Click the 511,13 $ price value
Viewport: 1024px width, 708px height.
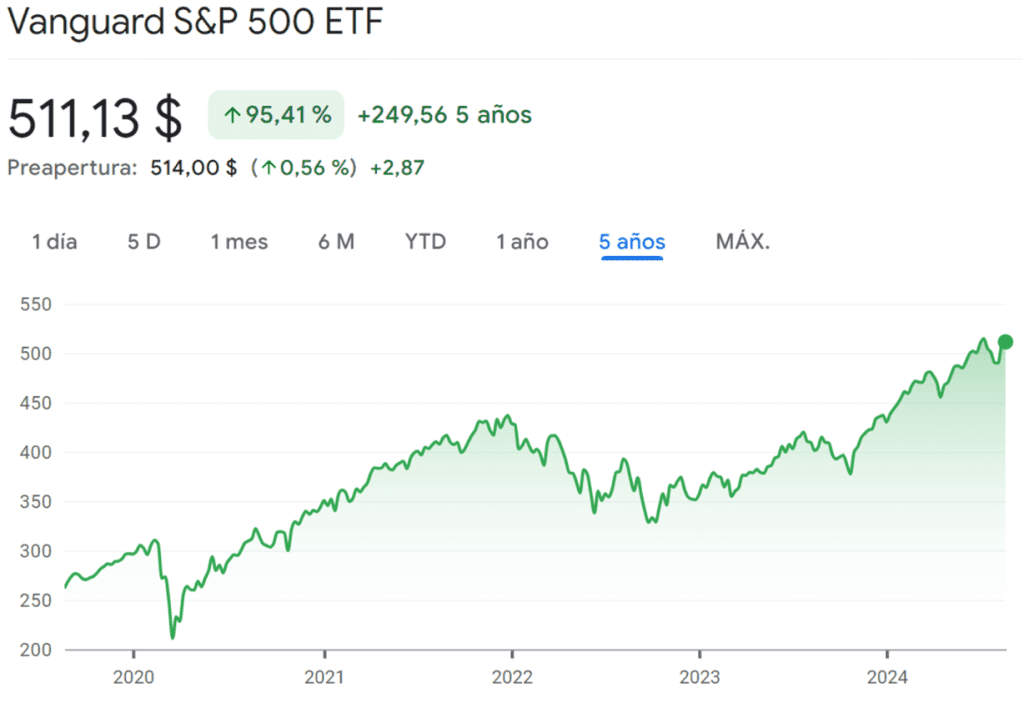(x=95, y=117)
